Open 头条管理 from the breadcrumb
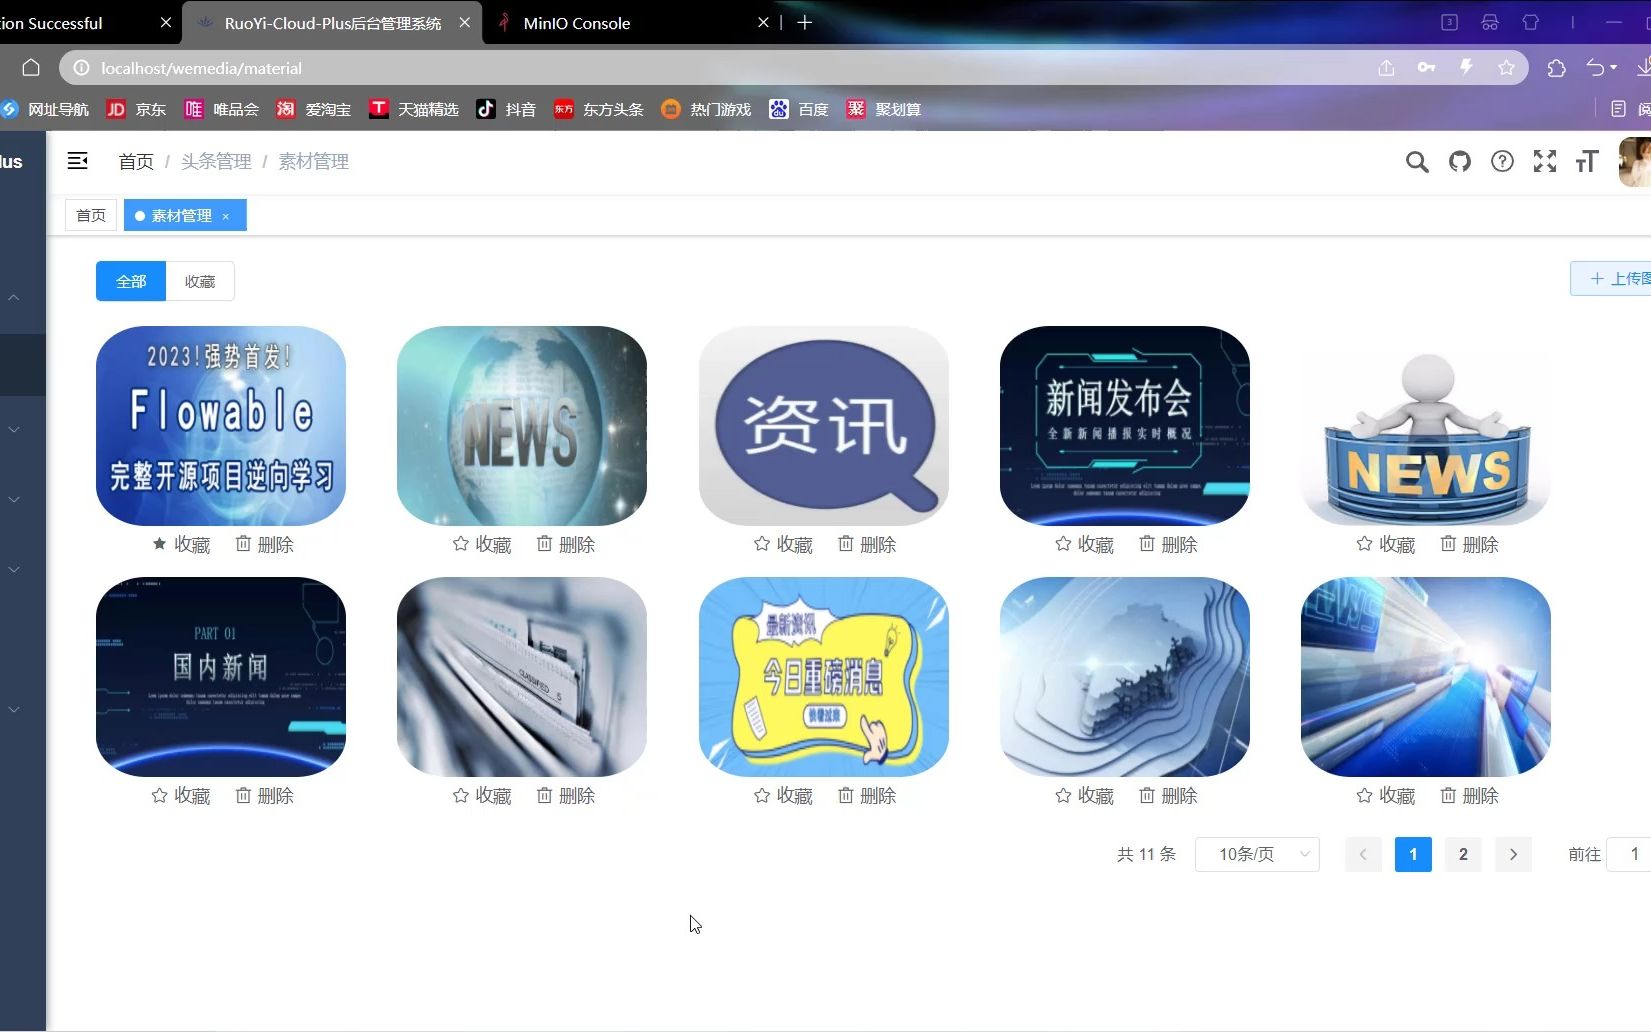Viewport: 1651px width, 1032px height. pyautogui.click(x=215, y=161)
